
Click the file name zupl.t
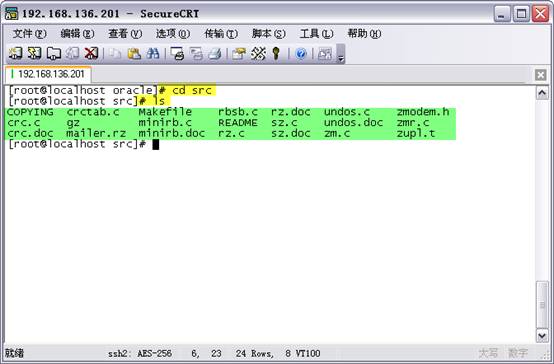pyautogui.click(x=416, y=134)
